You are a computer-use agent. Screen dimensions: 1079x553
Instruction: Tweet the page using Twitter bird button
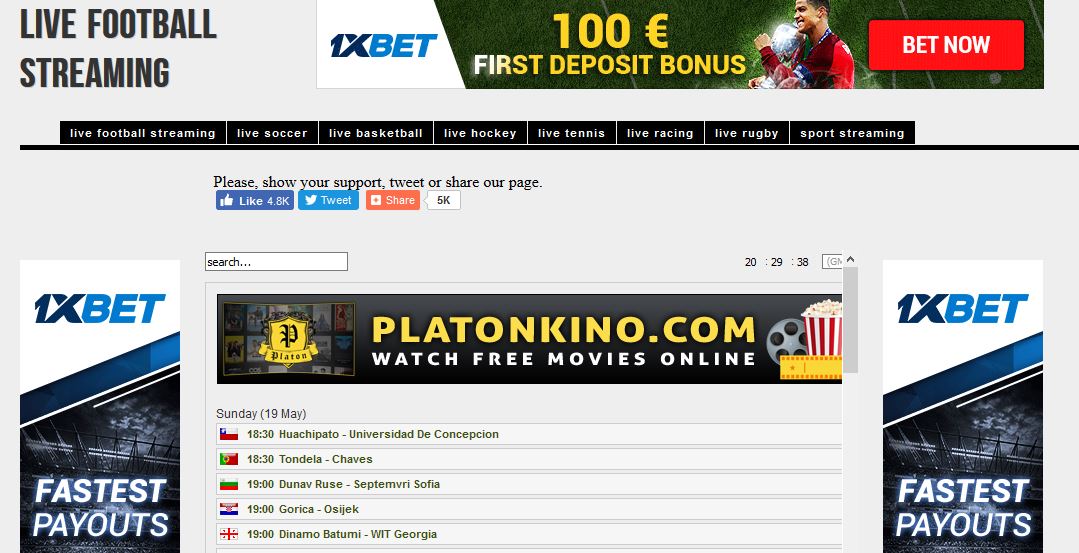tap(328, 200)
